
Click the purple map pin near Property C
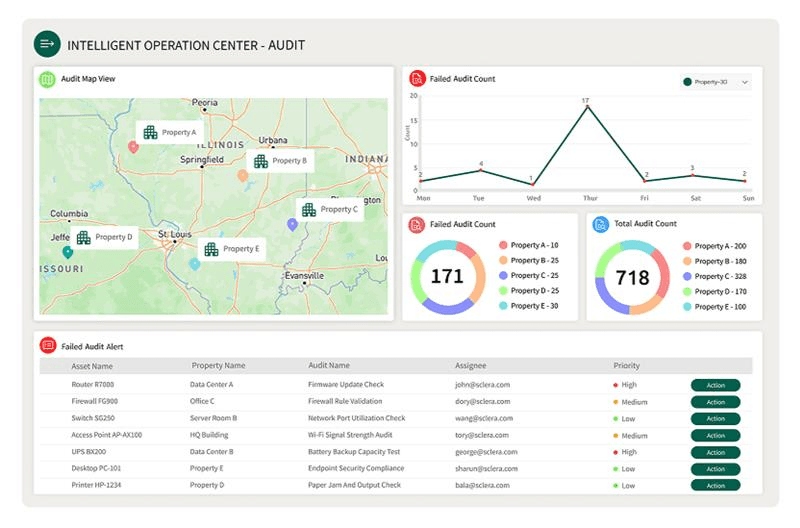pos(292,224)
